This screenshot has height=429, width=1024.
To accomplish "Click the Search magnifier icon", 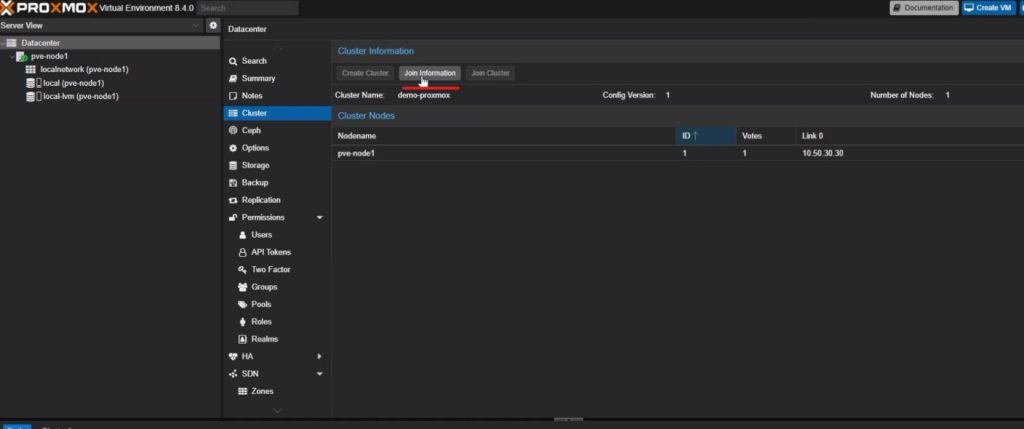I will [233, 61].
